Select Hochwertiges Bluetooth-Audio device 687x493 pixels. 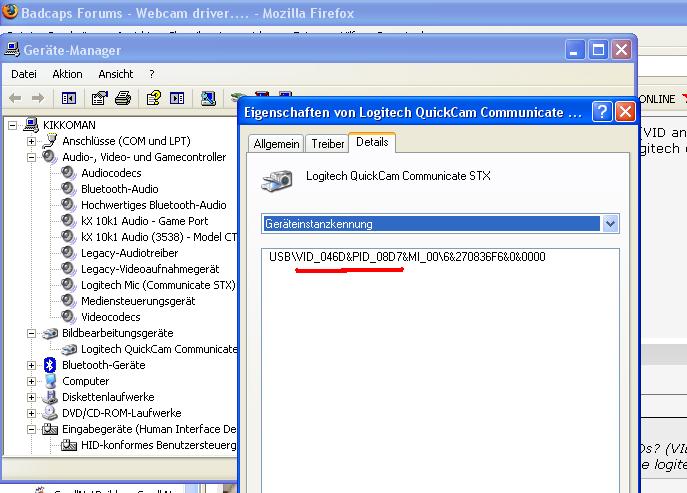point(154,205)
